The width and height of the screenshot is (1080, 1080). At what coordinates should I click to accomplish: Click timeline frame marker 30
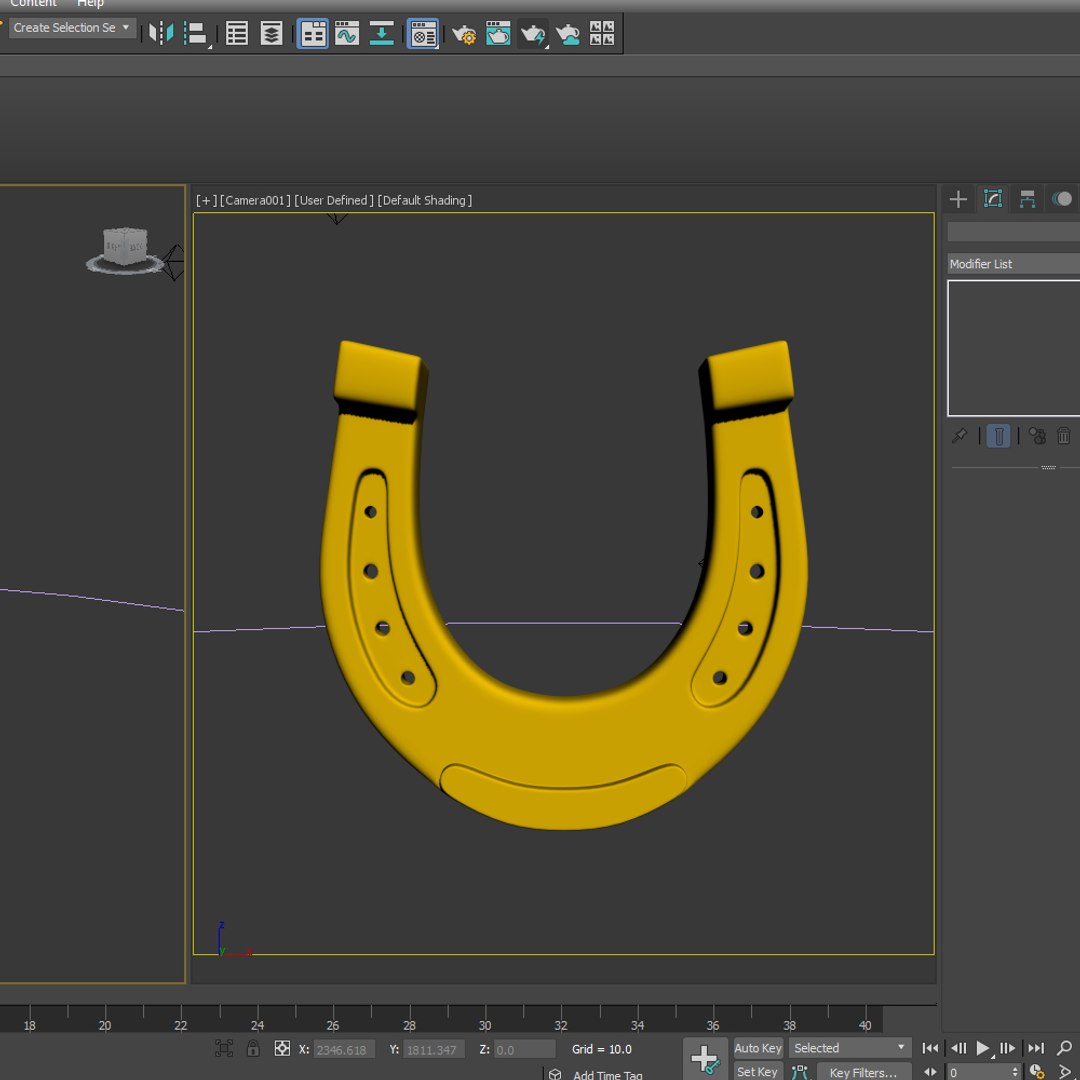(x=485, y=1026)
